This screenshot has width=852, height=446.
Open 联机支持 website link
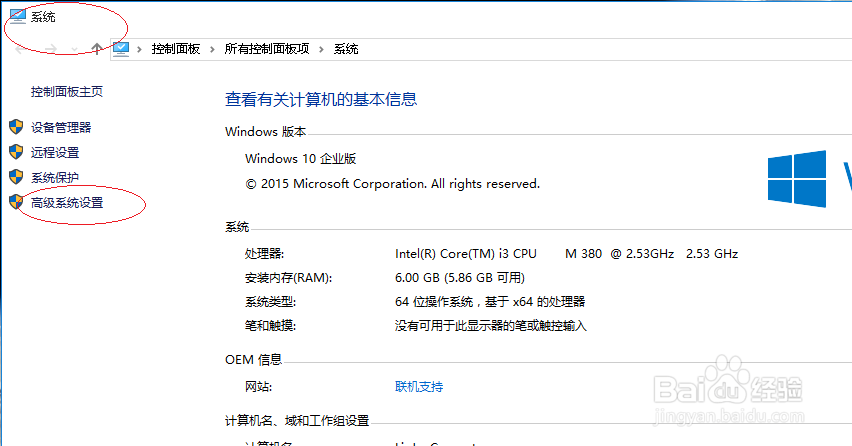point(419,387)
